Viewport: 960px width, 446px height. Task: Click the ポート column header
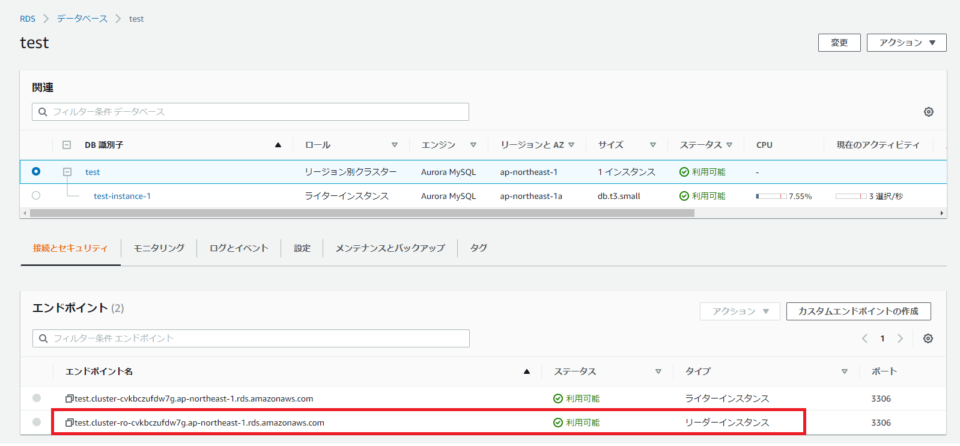tap(883, 371)
